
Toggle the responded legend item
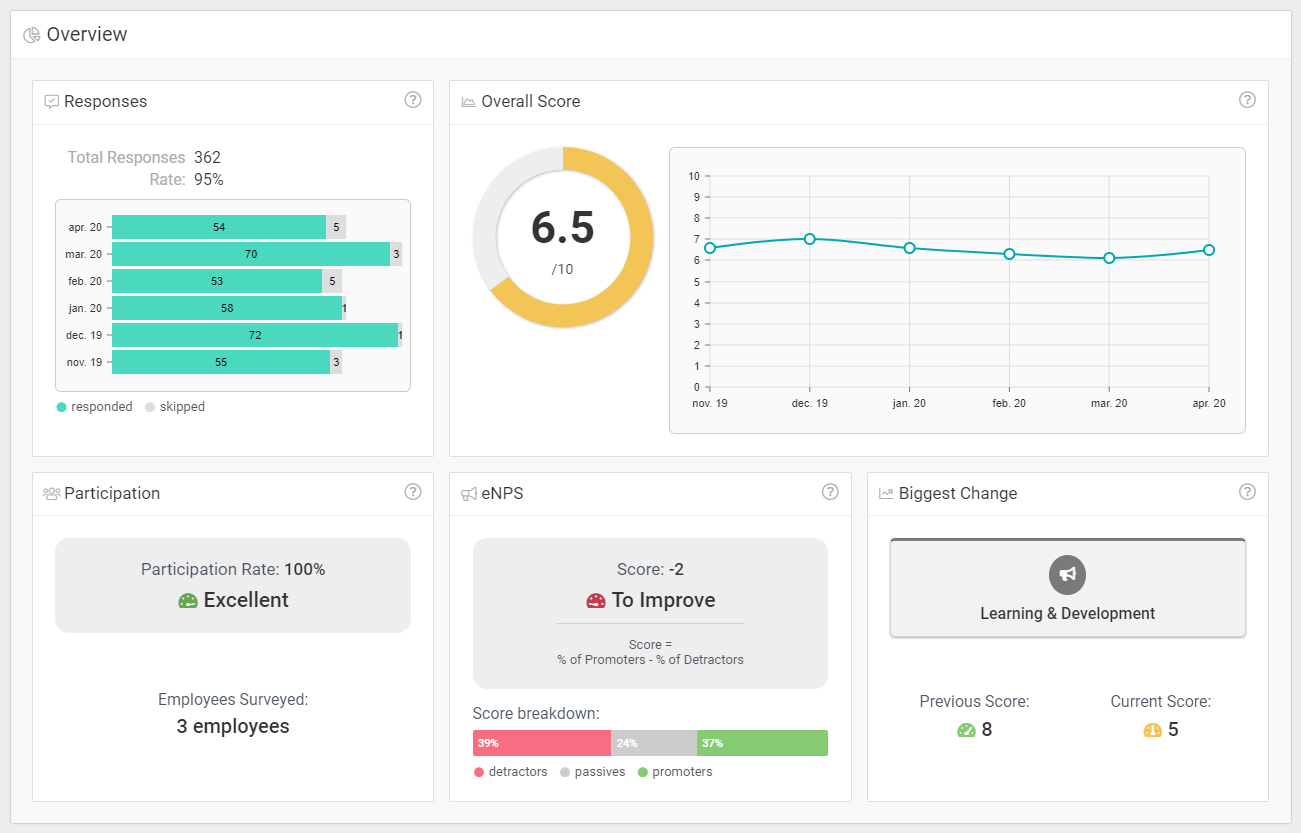pyautogui.click(x=95, y=407)
